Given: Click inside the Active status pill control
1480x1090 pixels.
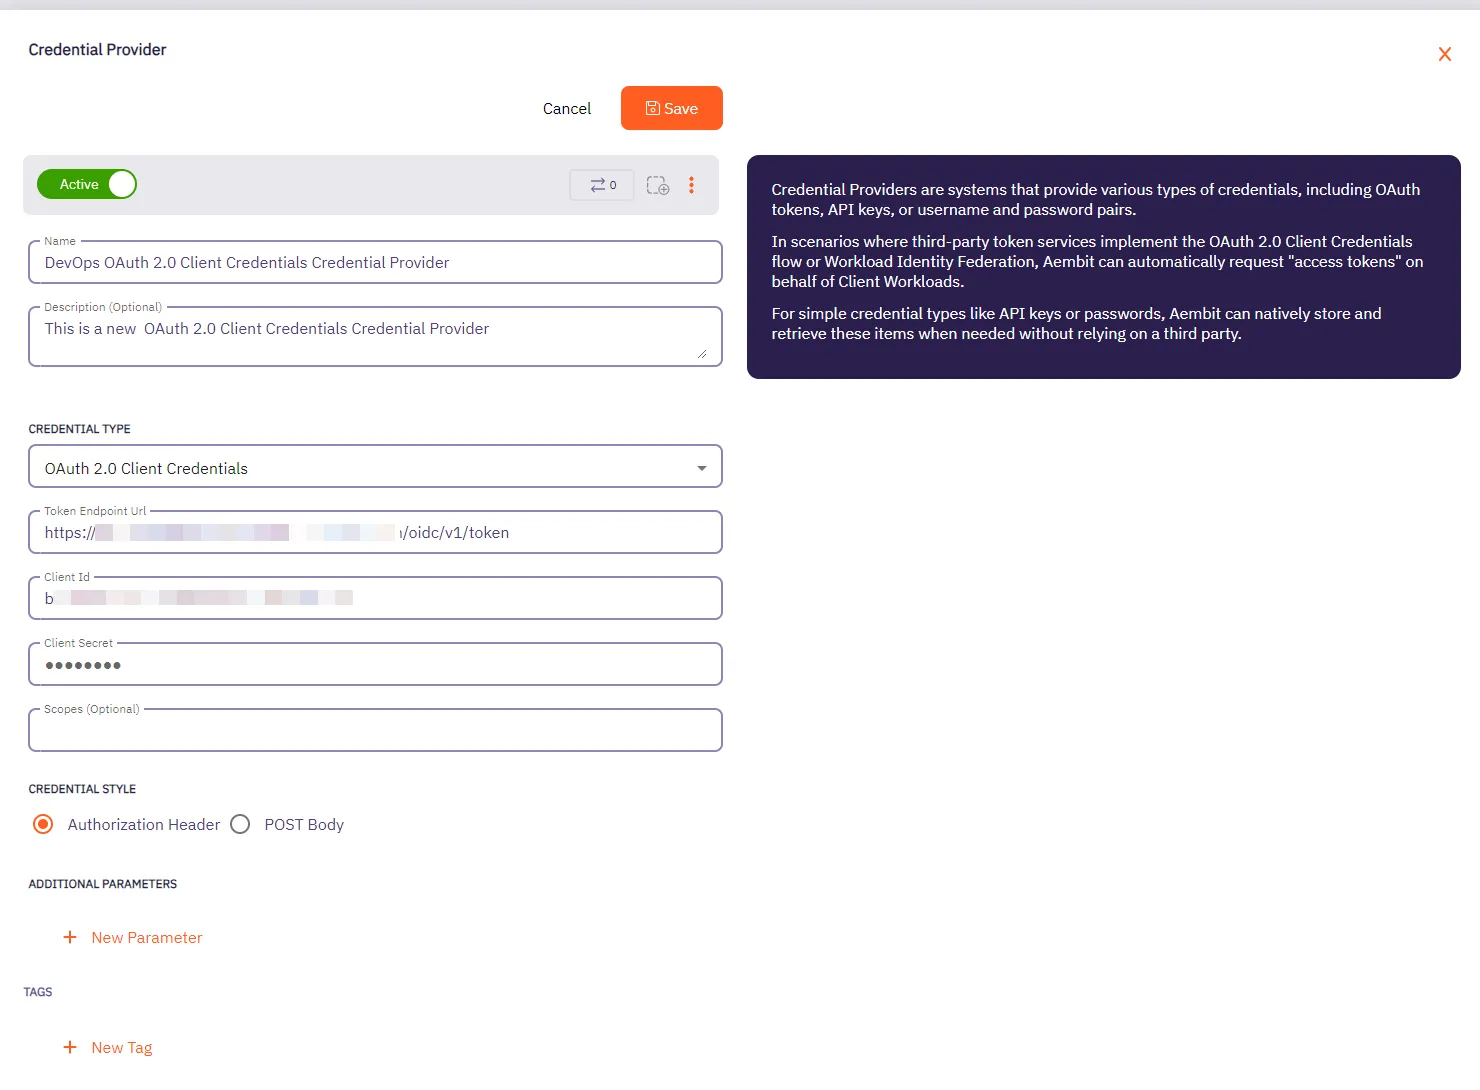Looking at the screenshot, I should tap(86, 184).
